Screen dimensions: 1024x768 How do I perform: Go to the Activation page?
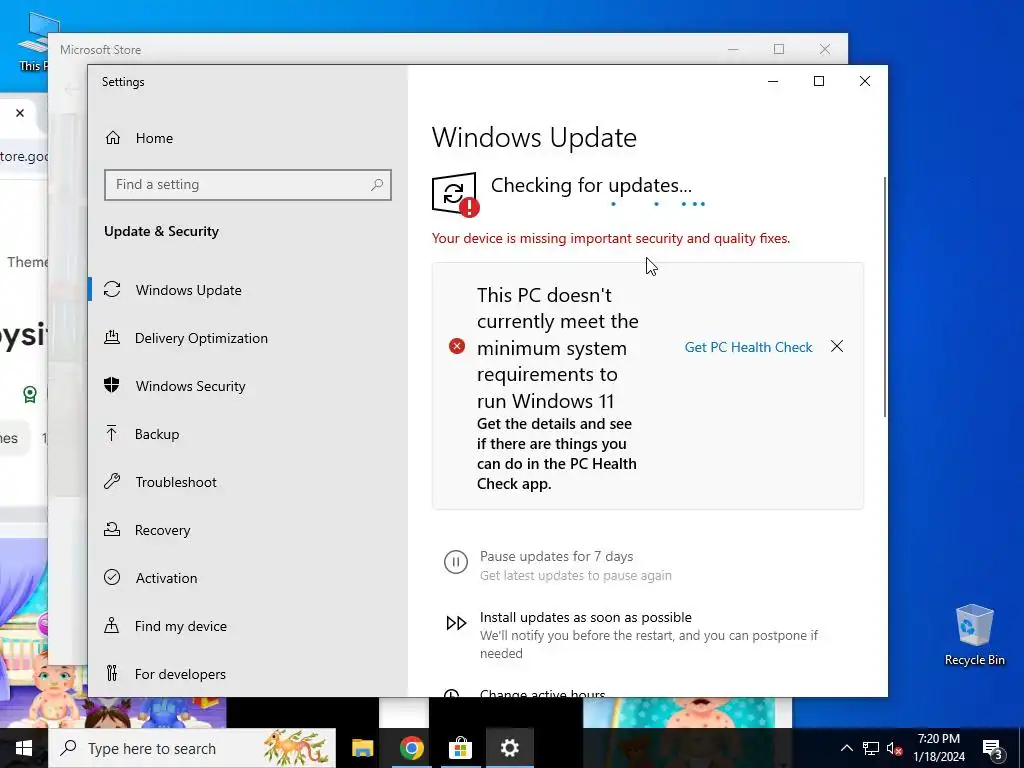[248, 578]
